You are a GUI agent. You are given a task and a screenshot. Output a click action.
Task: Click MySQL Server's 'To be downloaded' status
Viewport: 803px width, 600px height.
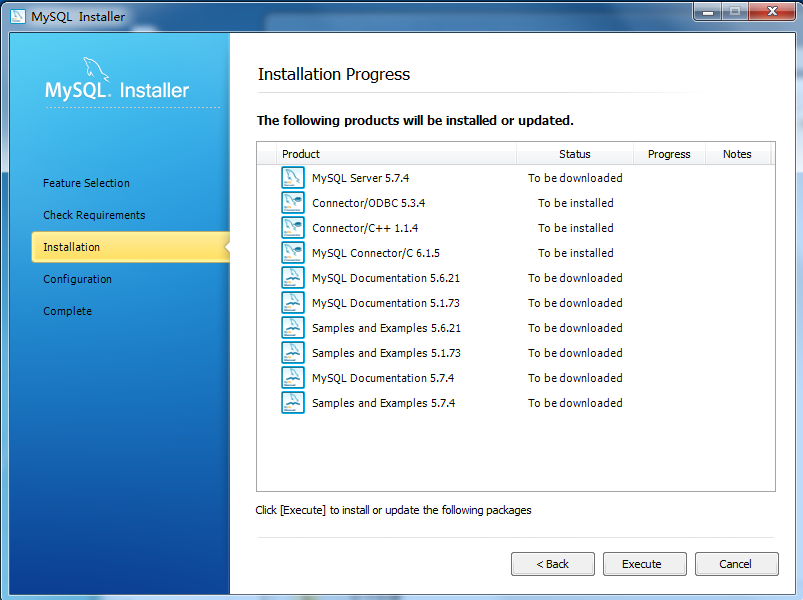575,178
